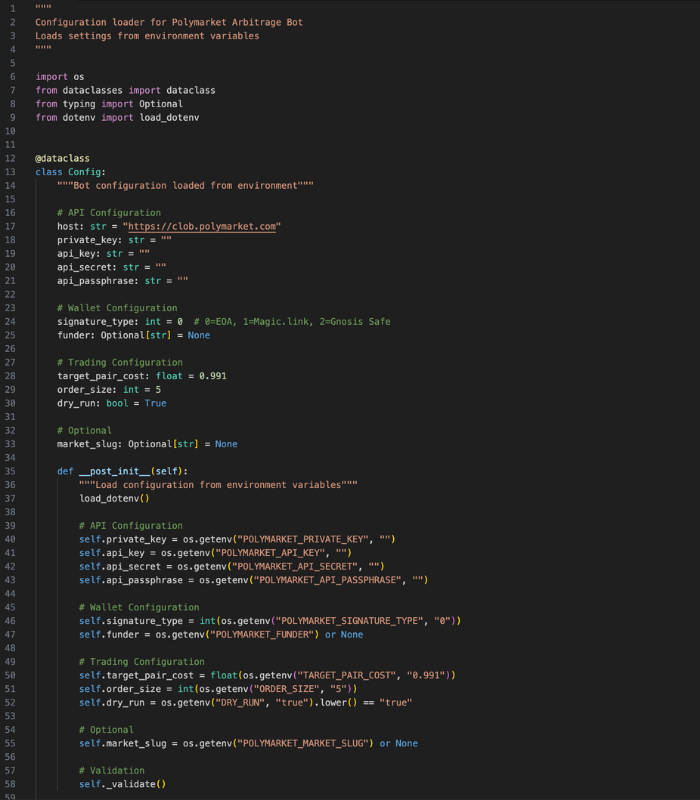Click the '0=EOA, 1=Magic.link, 2=Gnosis Safe' comment
Viewport: 700px width, 800px height.
pos(292,322)
